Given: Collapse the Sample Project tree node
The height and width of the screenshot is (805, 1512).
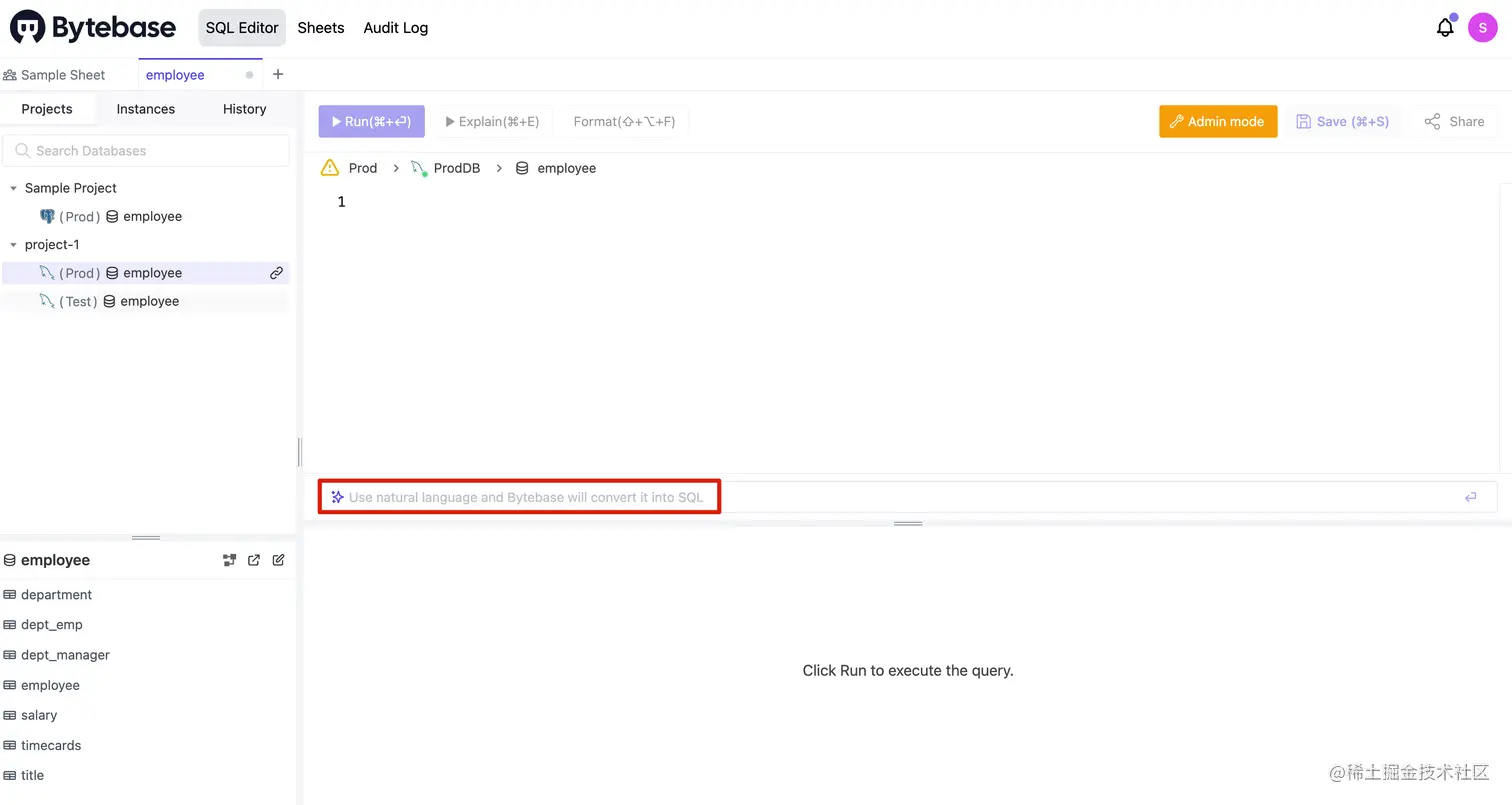Looking at the screenshot, I should coord(13,188).
